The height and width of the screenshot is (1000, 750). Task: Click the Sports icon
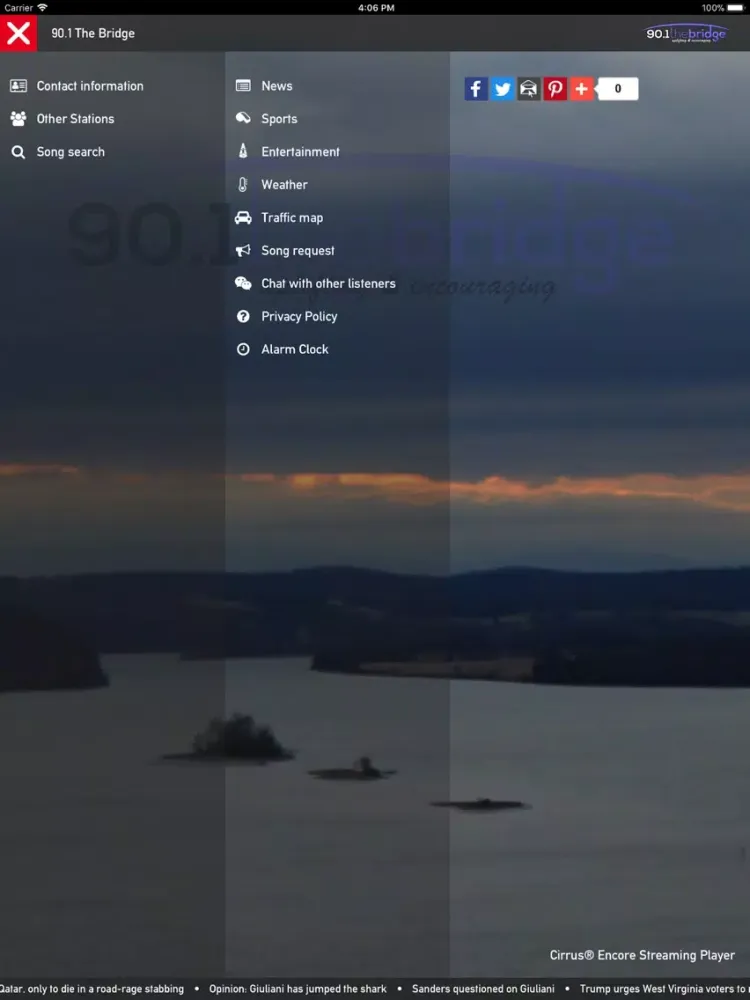(x=243, y=118)
